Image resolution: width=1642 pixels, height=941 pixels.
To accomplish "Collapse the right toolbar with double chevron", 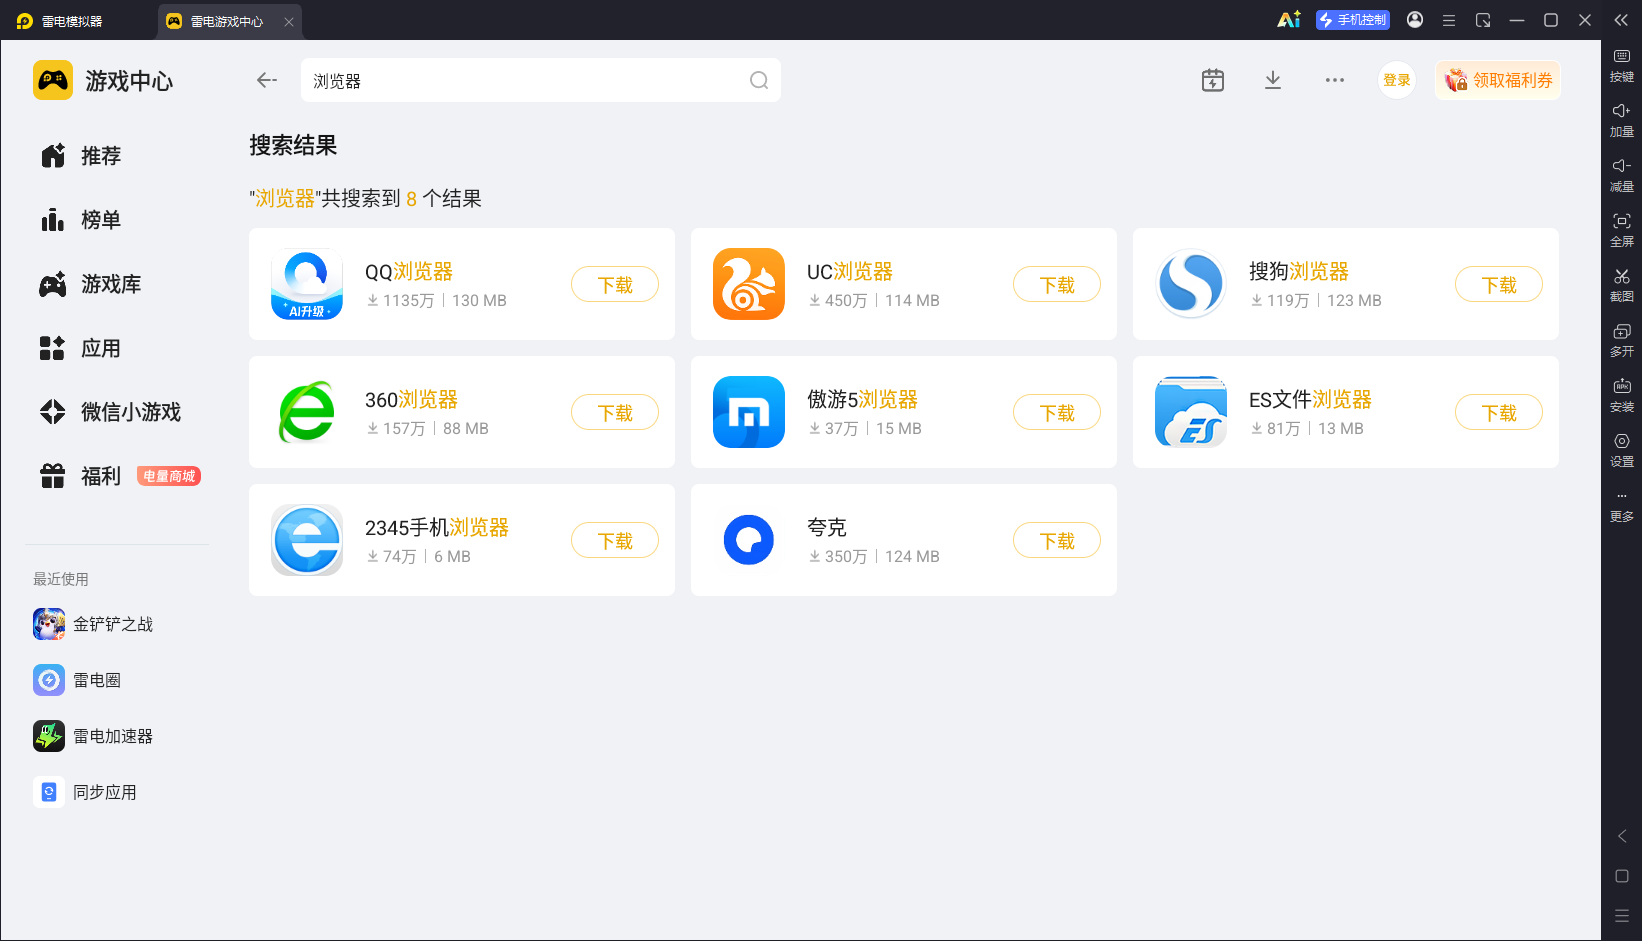I will (1622, 20).
